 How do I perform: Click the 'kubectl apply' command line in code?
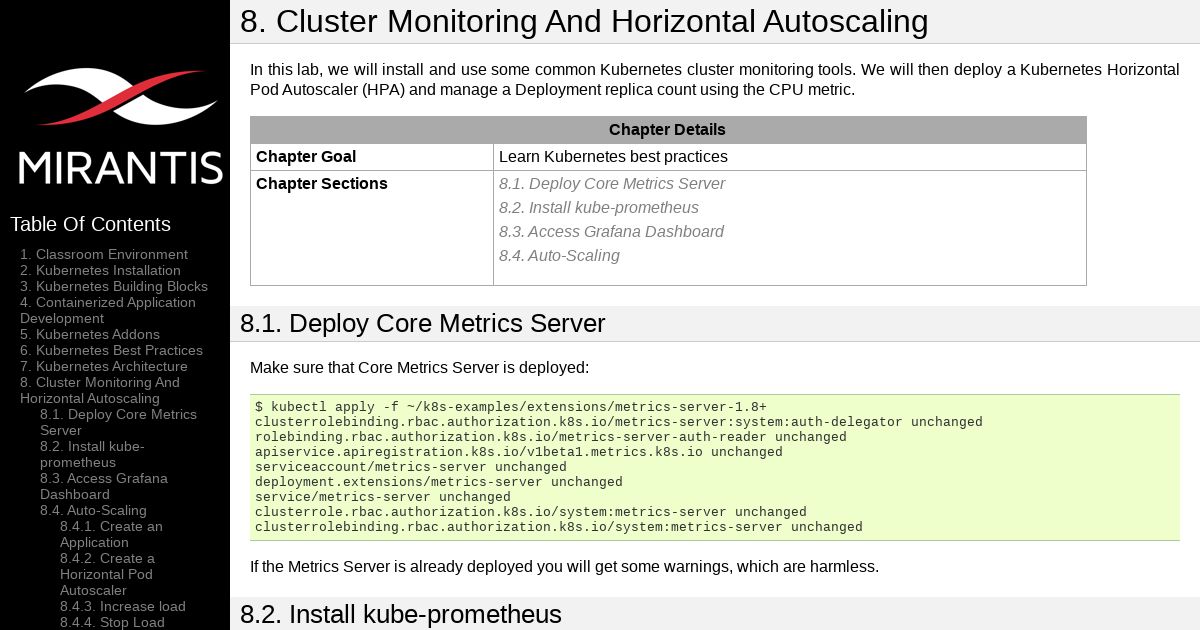[511, 407]
